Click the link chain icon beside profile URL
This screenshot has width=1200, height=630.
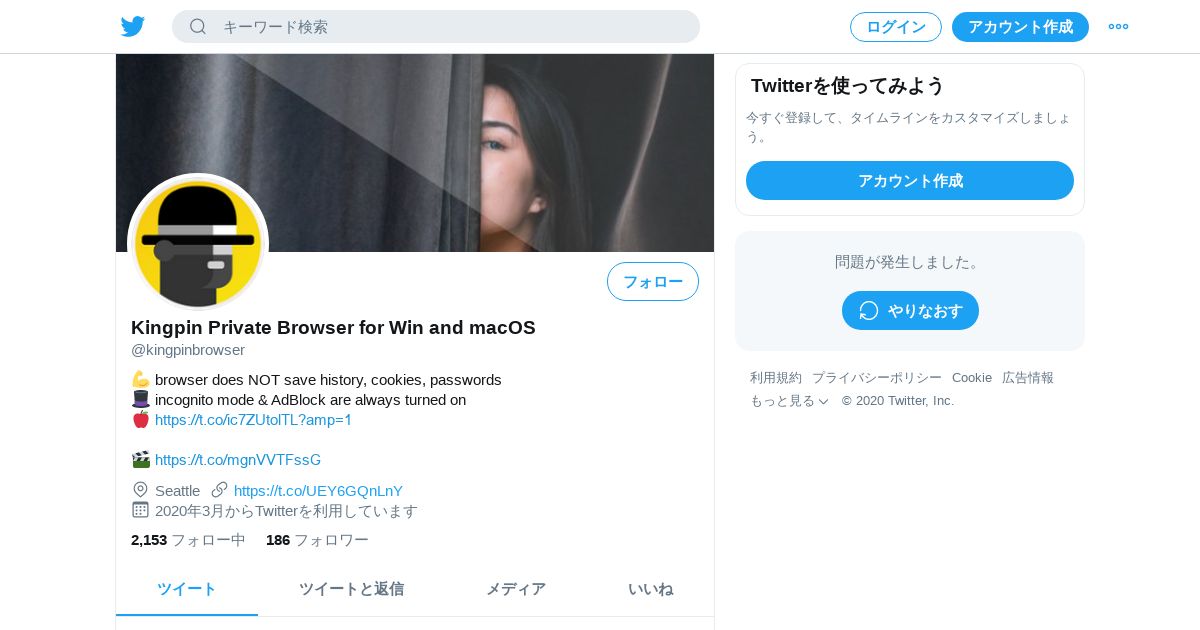[x=219, y=490]
